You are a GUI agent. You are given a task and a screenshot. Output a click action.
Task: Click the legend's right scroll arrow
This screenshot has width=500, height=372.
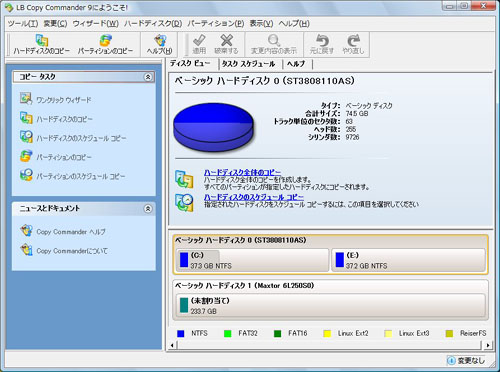pyautogui.click(x=488, y=345)
